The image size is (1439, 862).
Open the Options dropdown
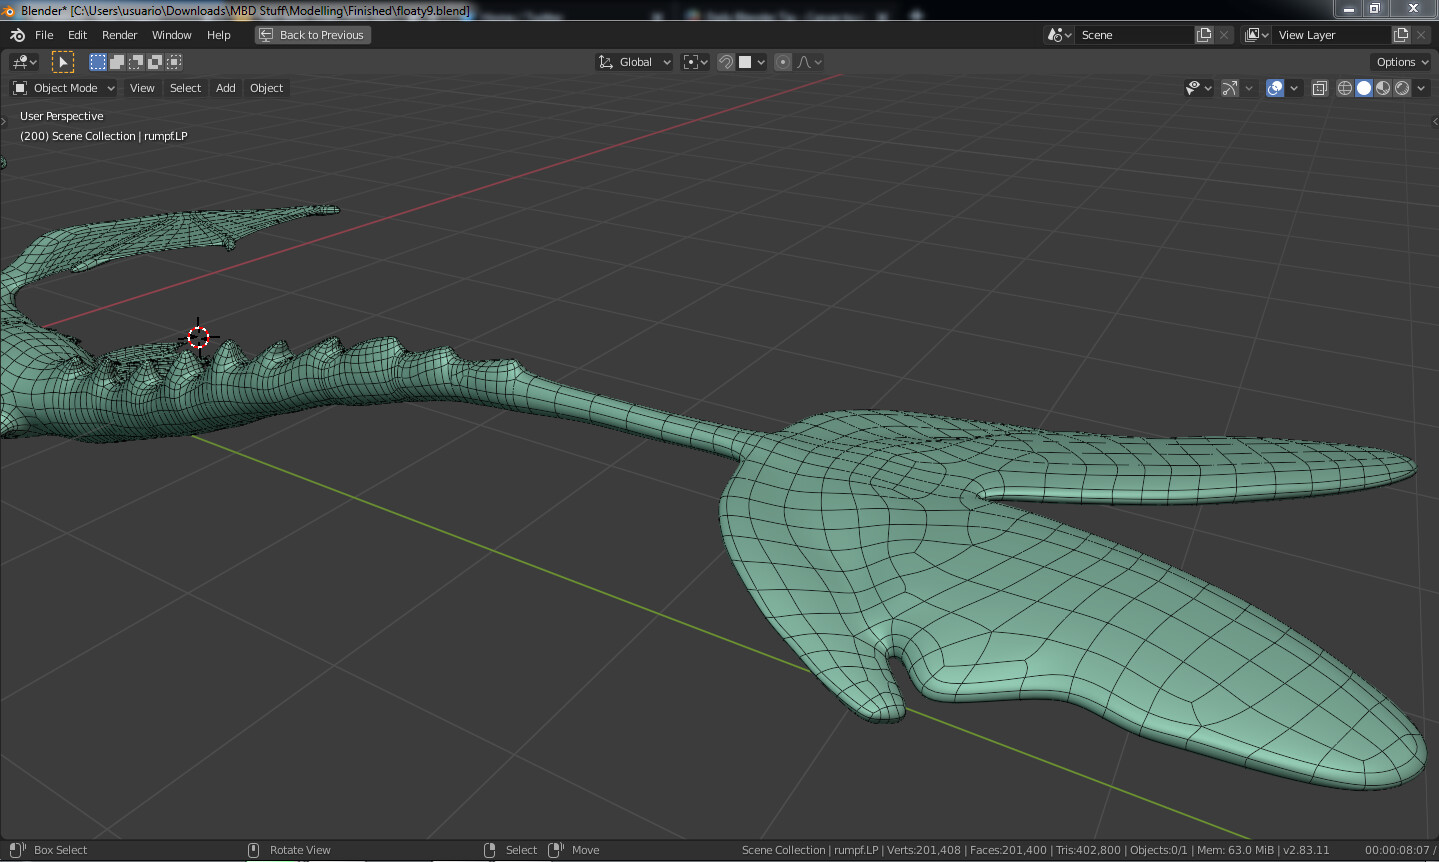coord(1401,62)
